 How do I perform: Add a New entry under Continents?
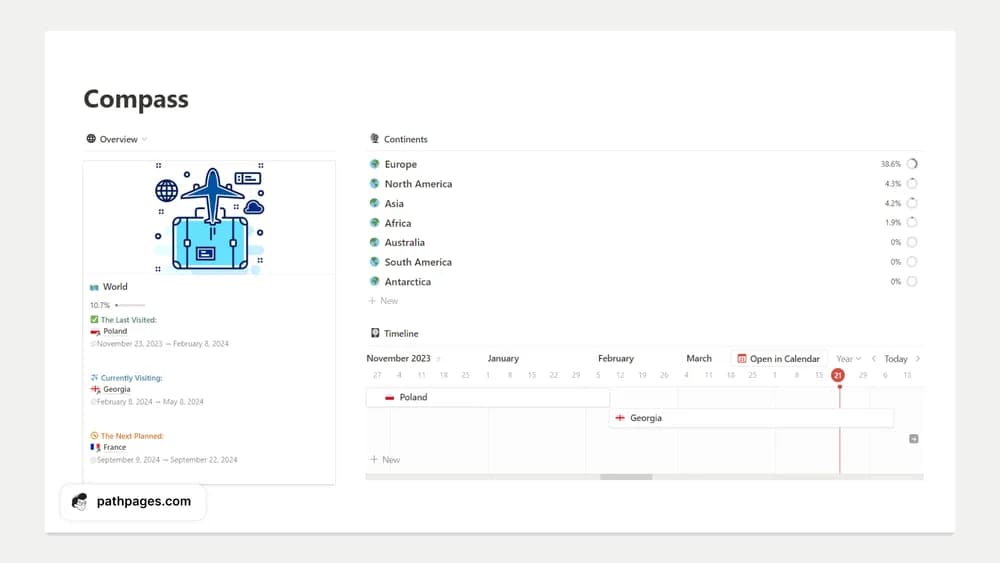point(383,301)
